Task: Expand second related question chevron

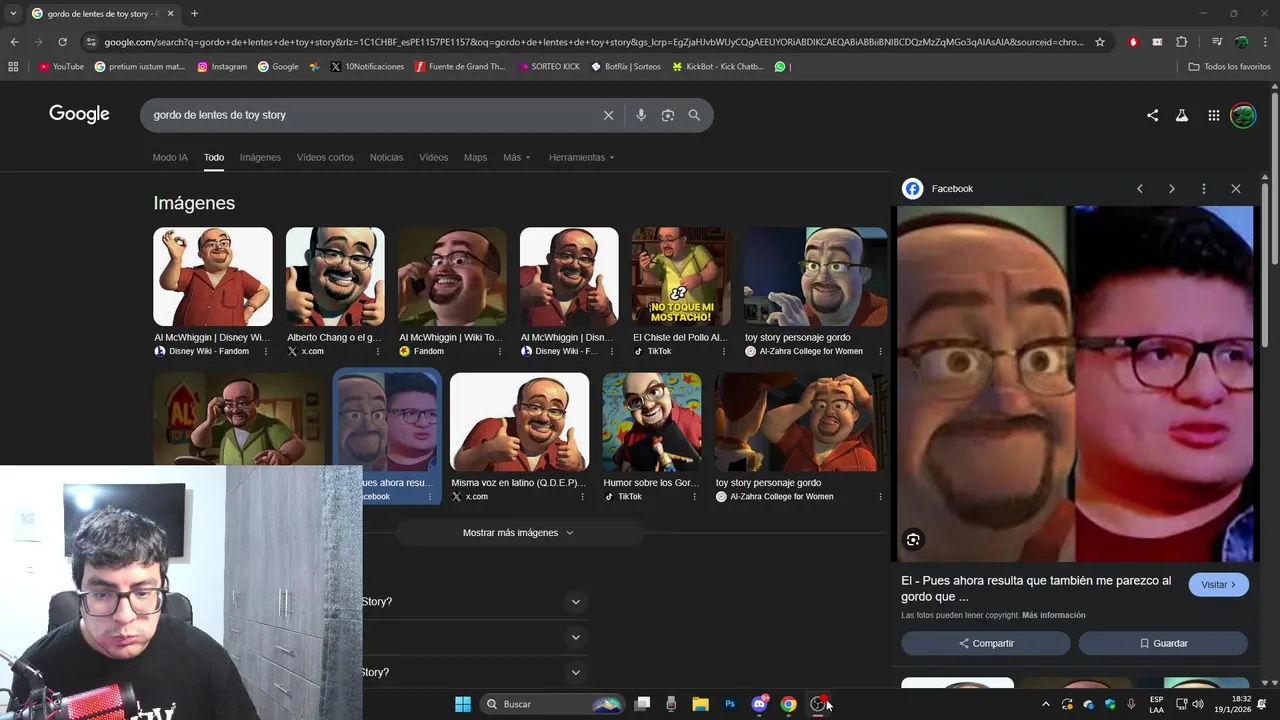Action: (x=575, y=637)
